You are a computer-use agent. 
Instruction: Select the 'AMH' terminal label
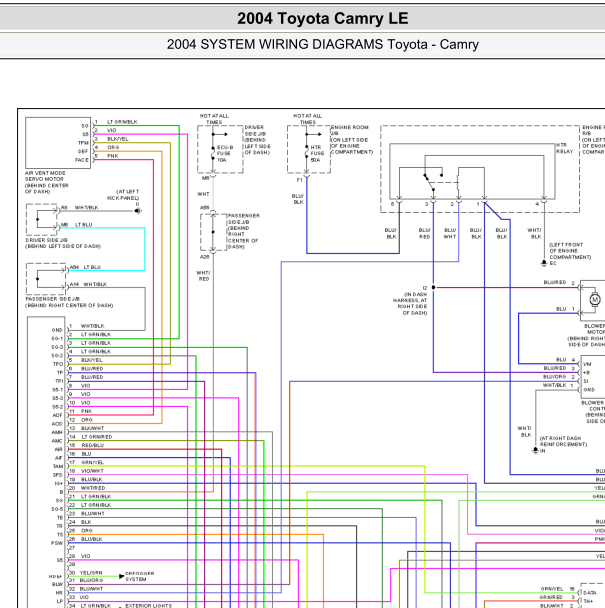click(x=57, y=432)
